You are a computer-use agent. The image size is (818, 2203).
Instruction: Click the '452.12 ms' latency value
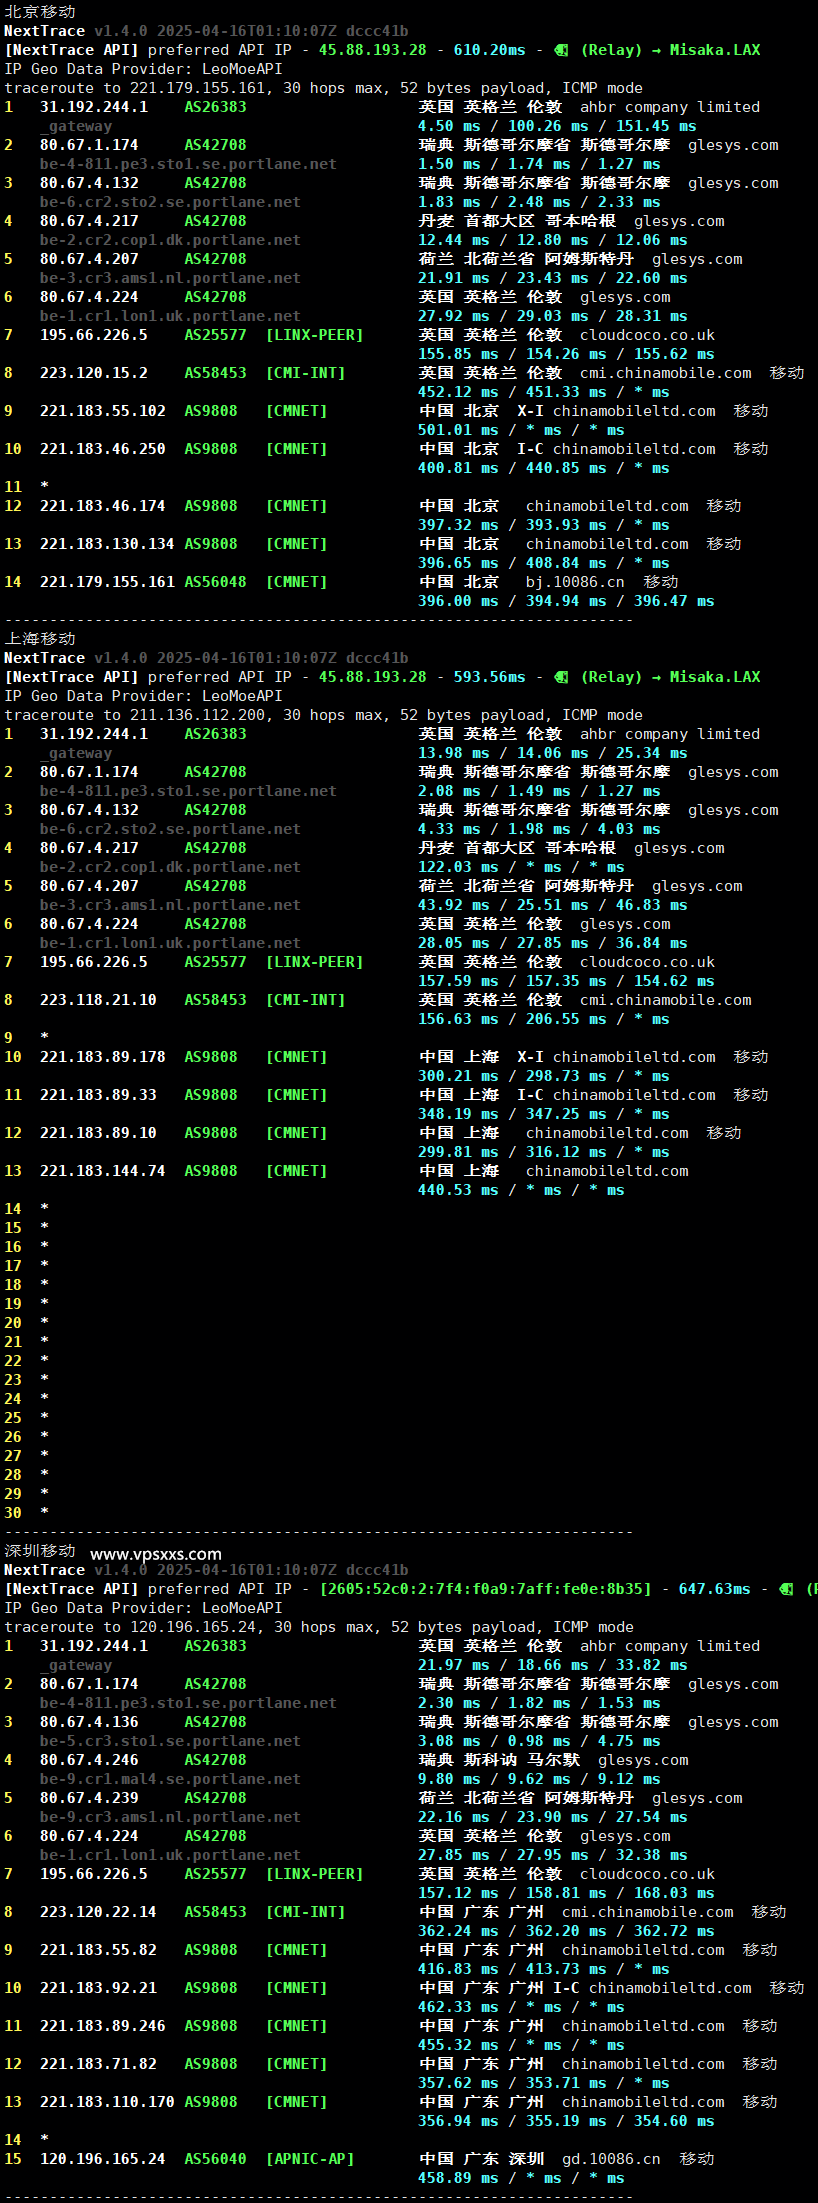458,392
